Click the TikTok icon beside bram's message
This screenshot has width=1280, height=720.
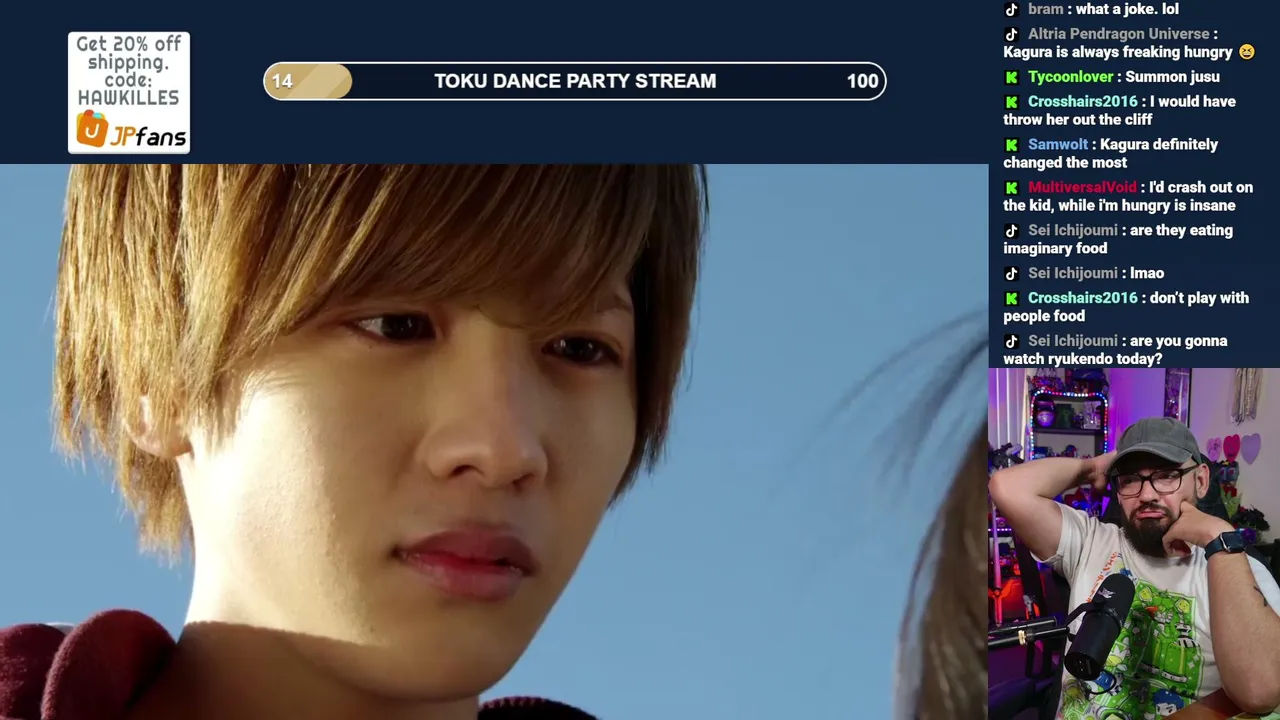(x=1011, y=9)
